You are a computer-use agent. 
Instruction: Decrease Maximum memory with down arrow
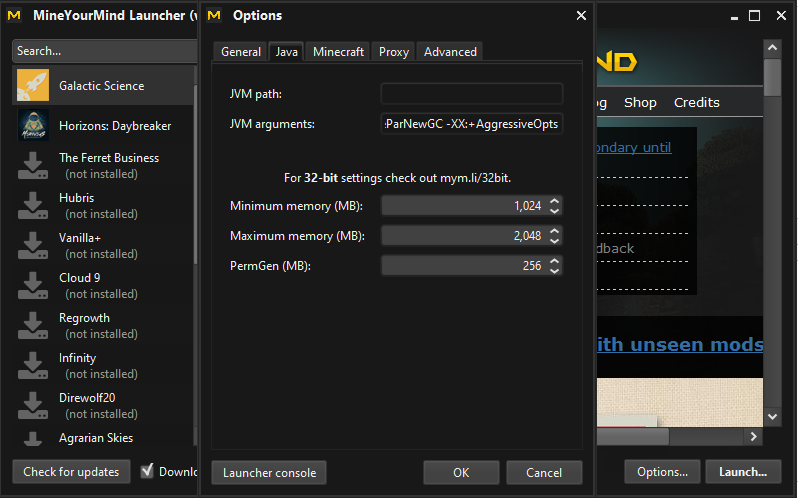coord(554,241)
